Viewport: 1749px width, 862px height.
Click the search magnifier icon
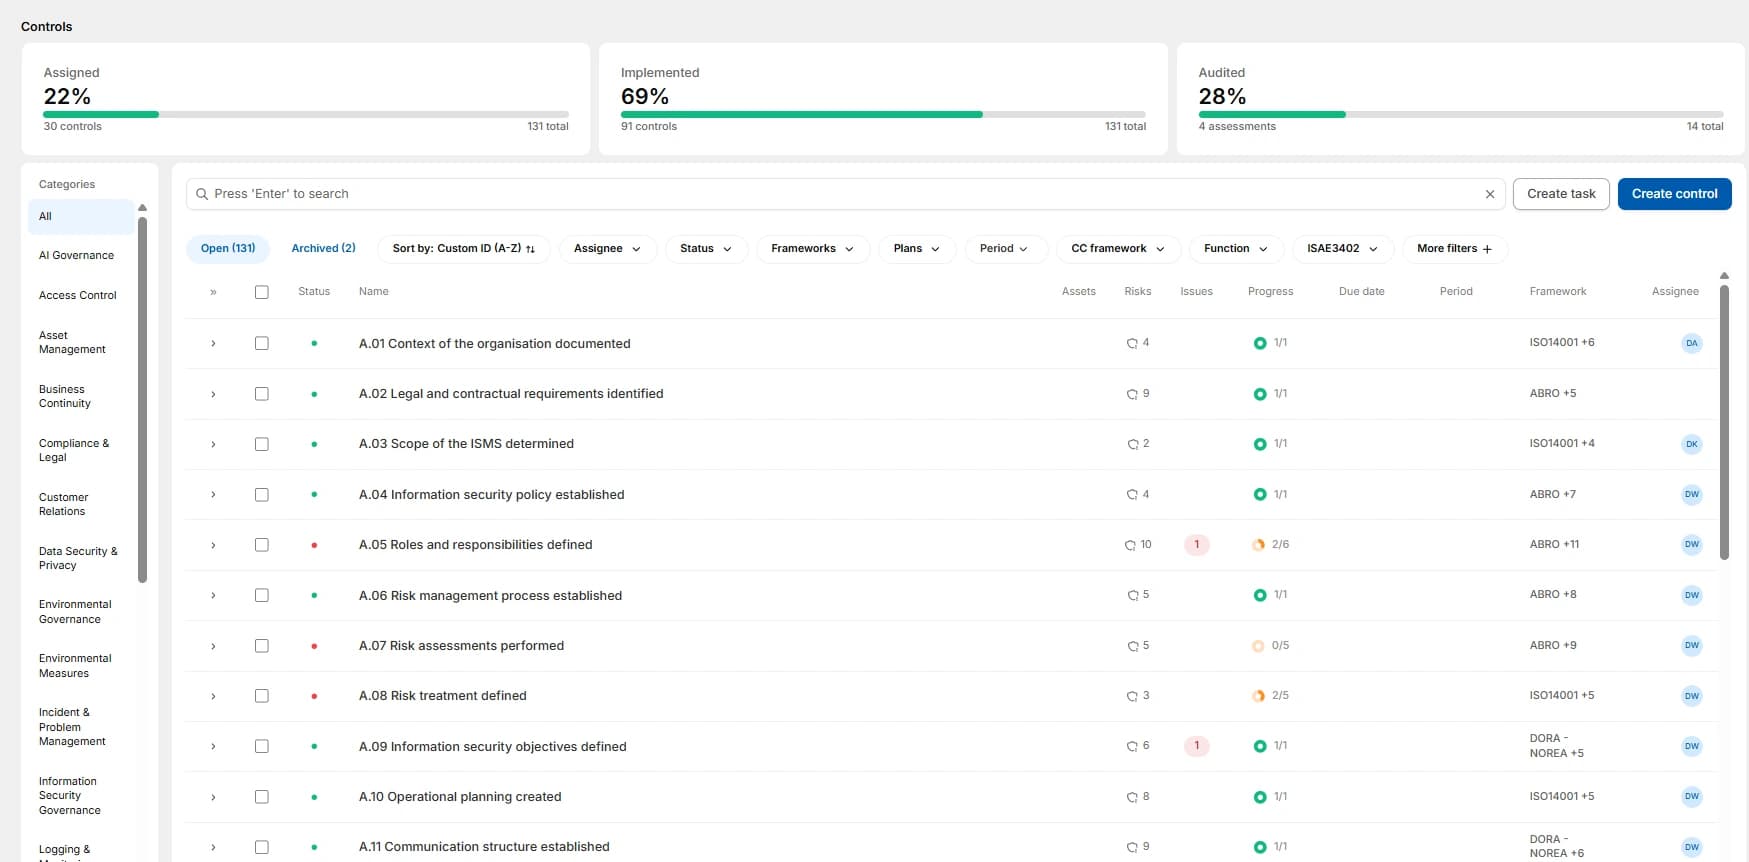pyautogui.click(x=202, y=194)
